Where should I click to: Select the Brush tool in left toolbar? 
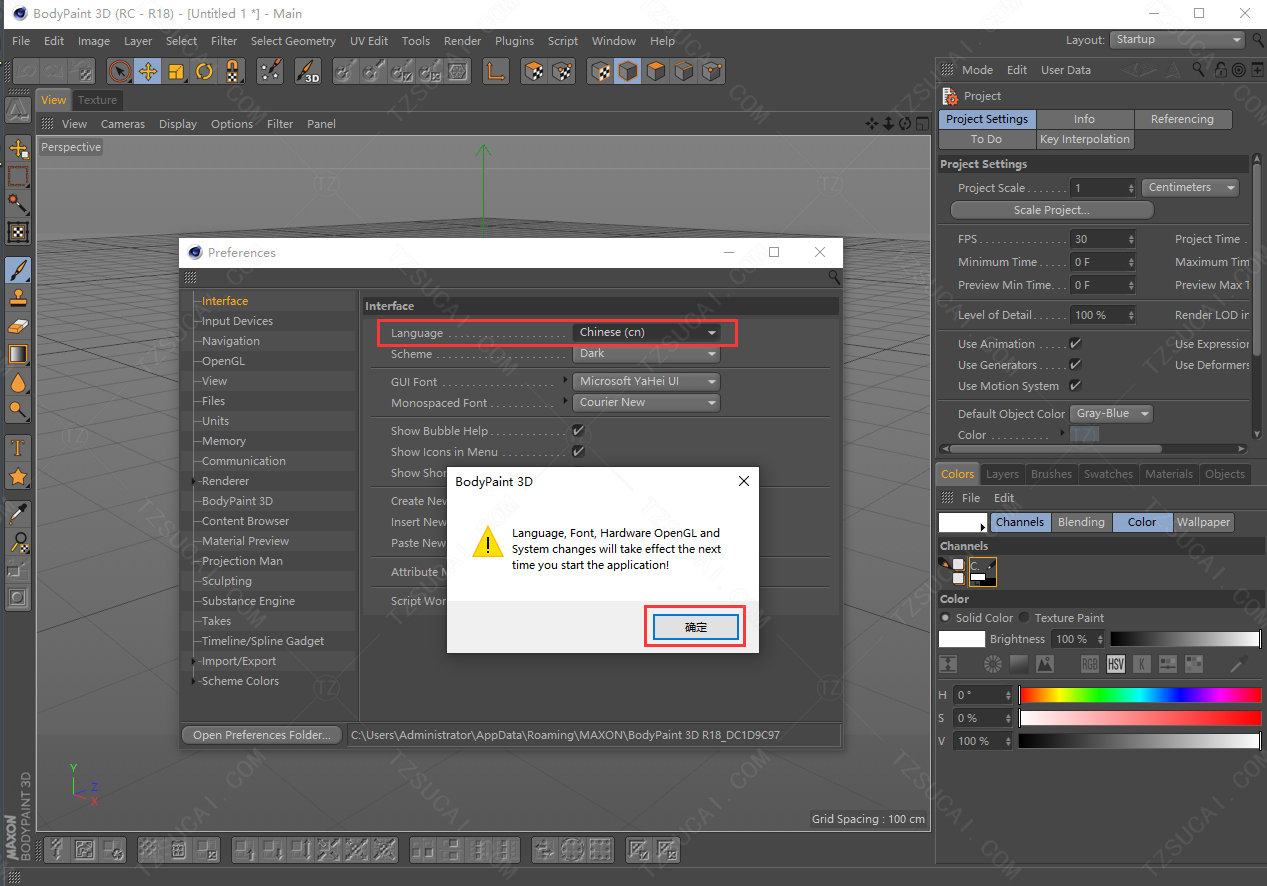[x=18, y=270]
